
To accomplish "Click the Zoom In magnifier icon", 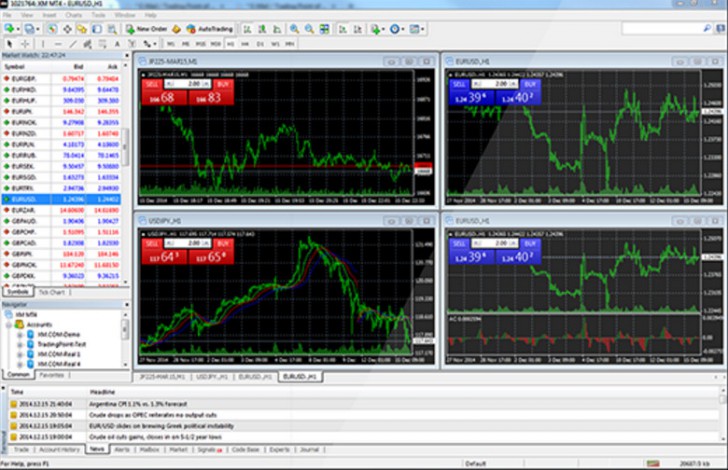I will 294,29.
